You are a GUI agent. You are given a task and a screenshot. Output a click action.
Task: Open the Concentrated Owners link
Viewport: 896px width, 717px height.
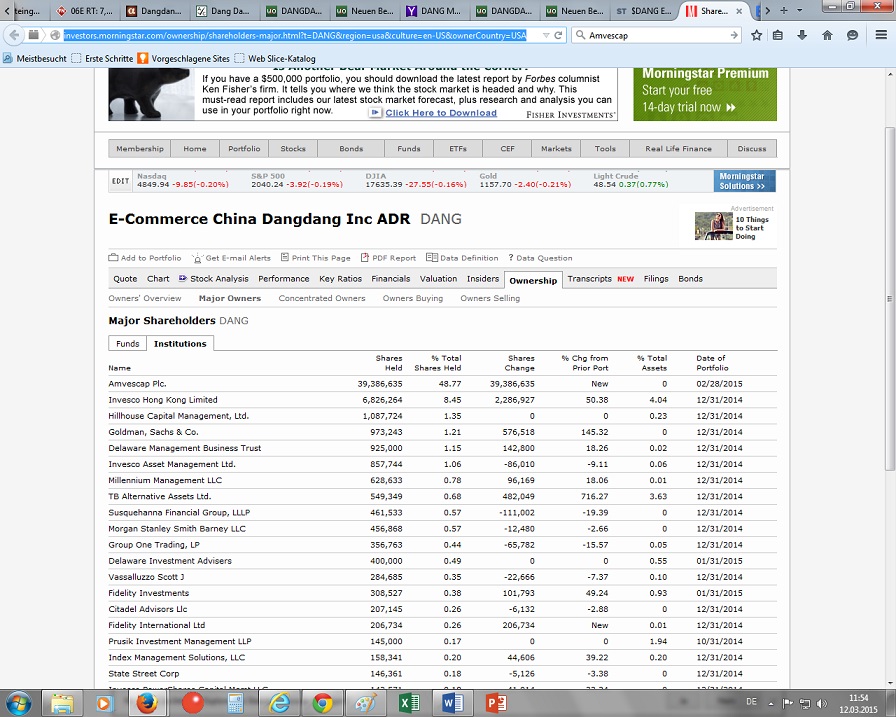tap(322, 298)
